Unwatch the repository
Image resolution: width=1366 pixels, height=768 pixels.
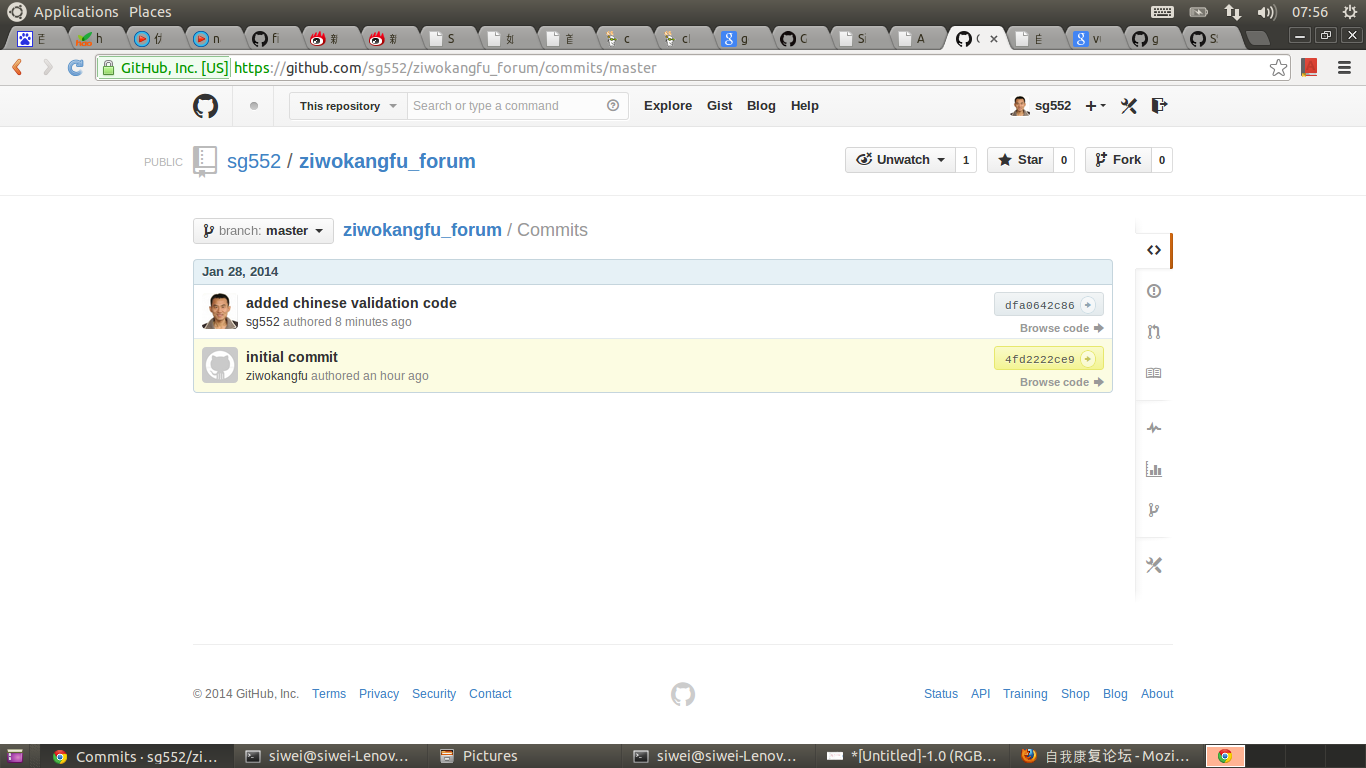(899, 159)
